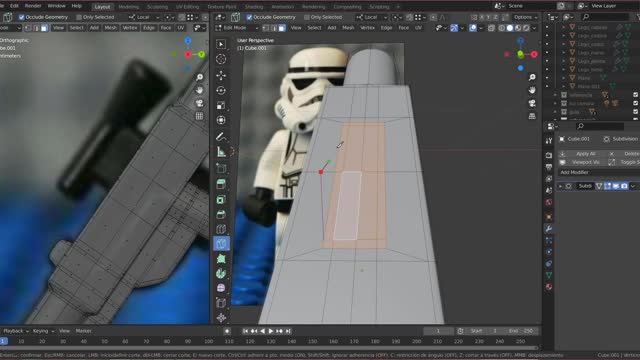Select the Select Box tool in toolbar
Viewport: 640px width, 360px height.
221,44
